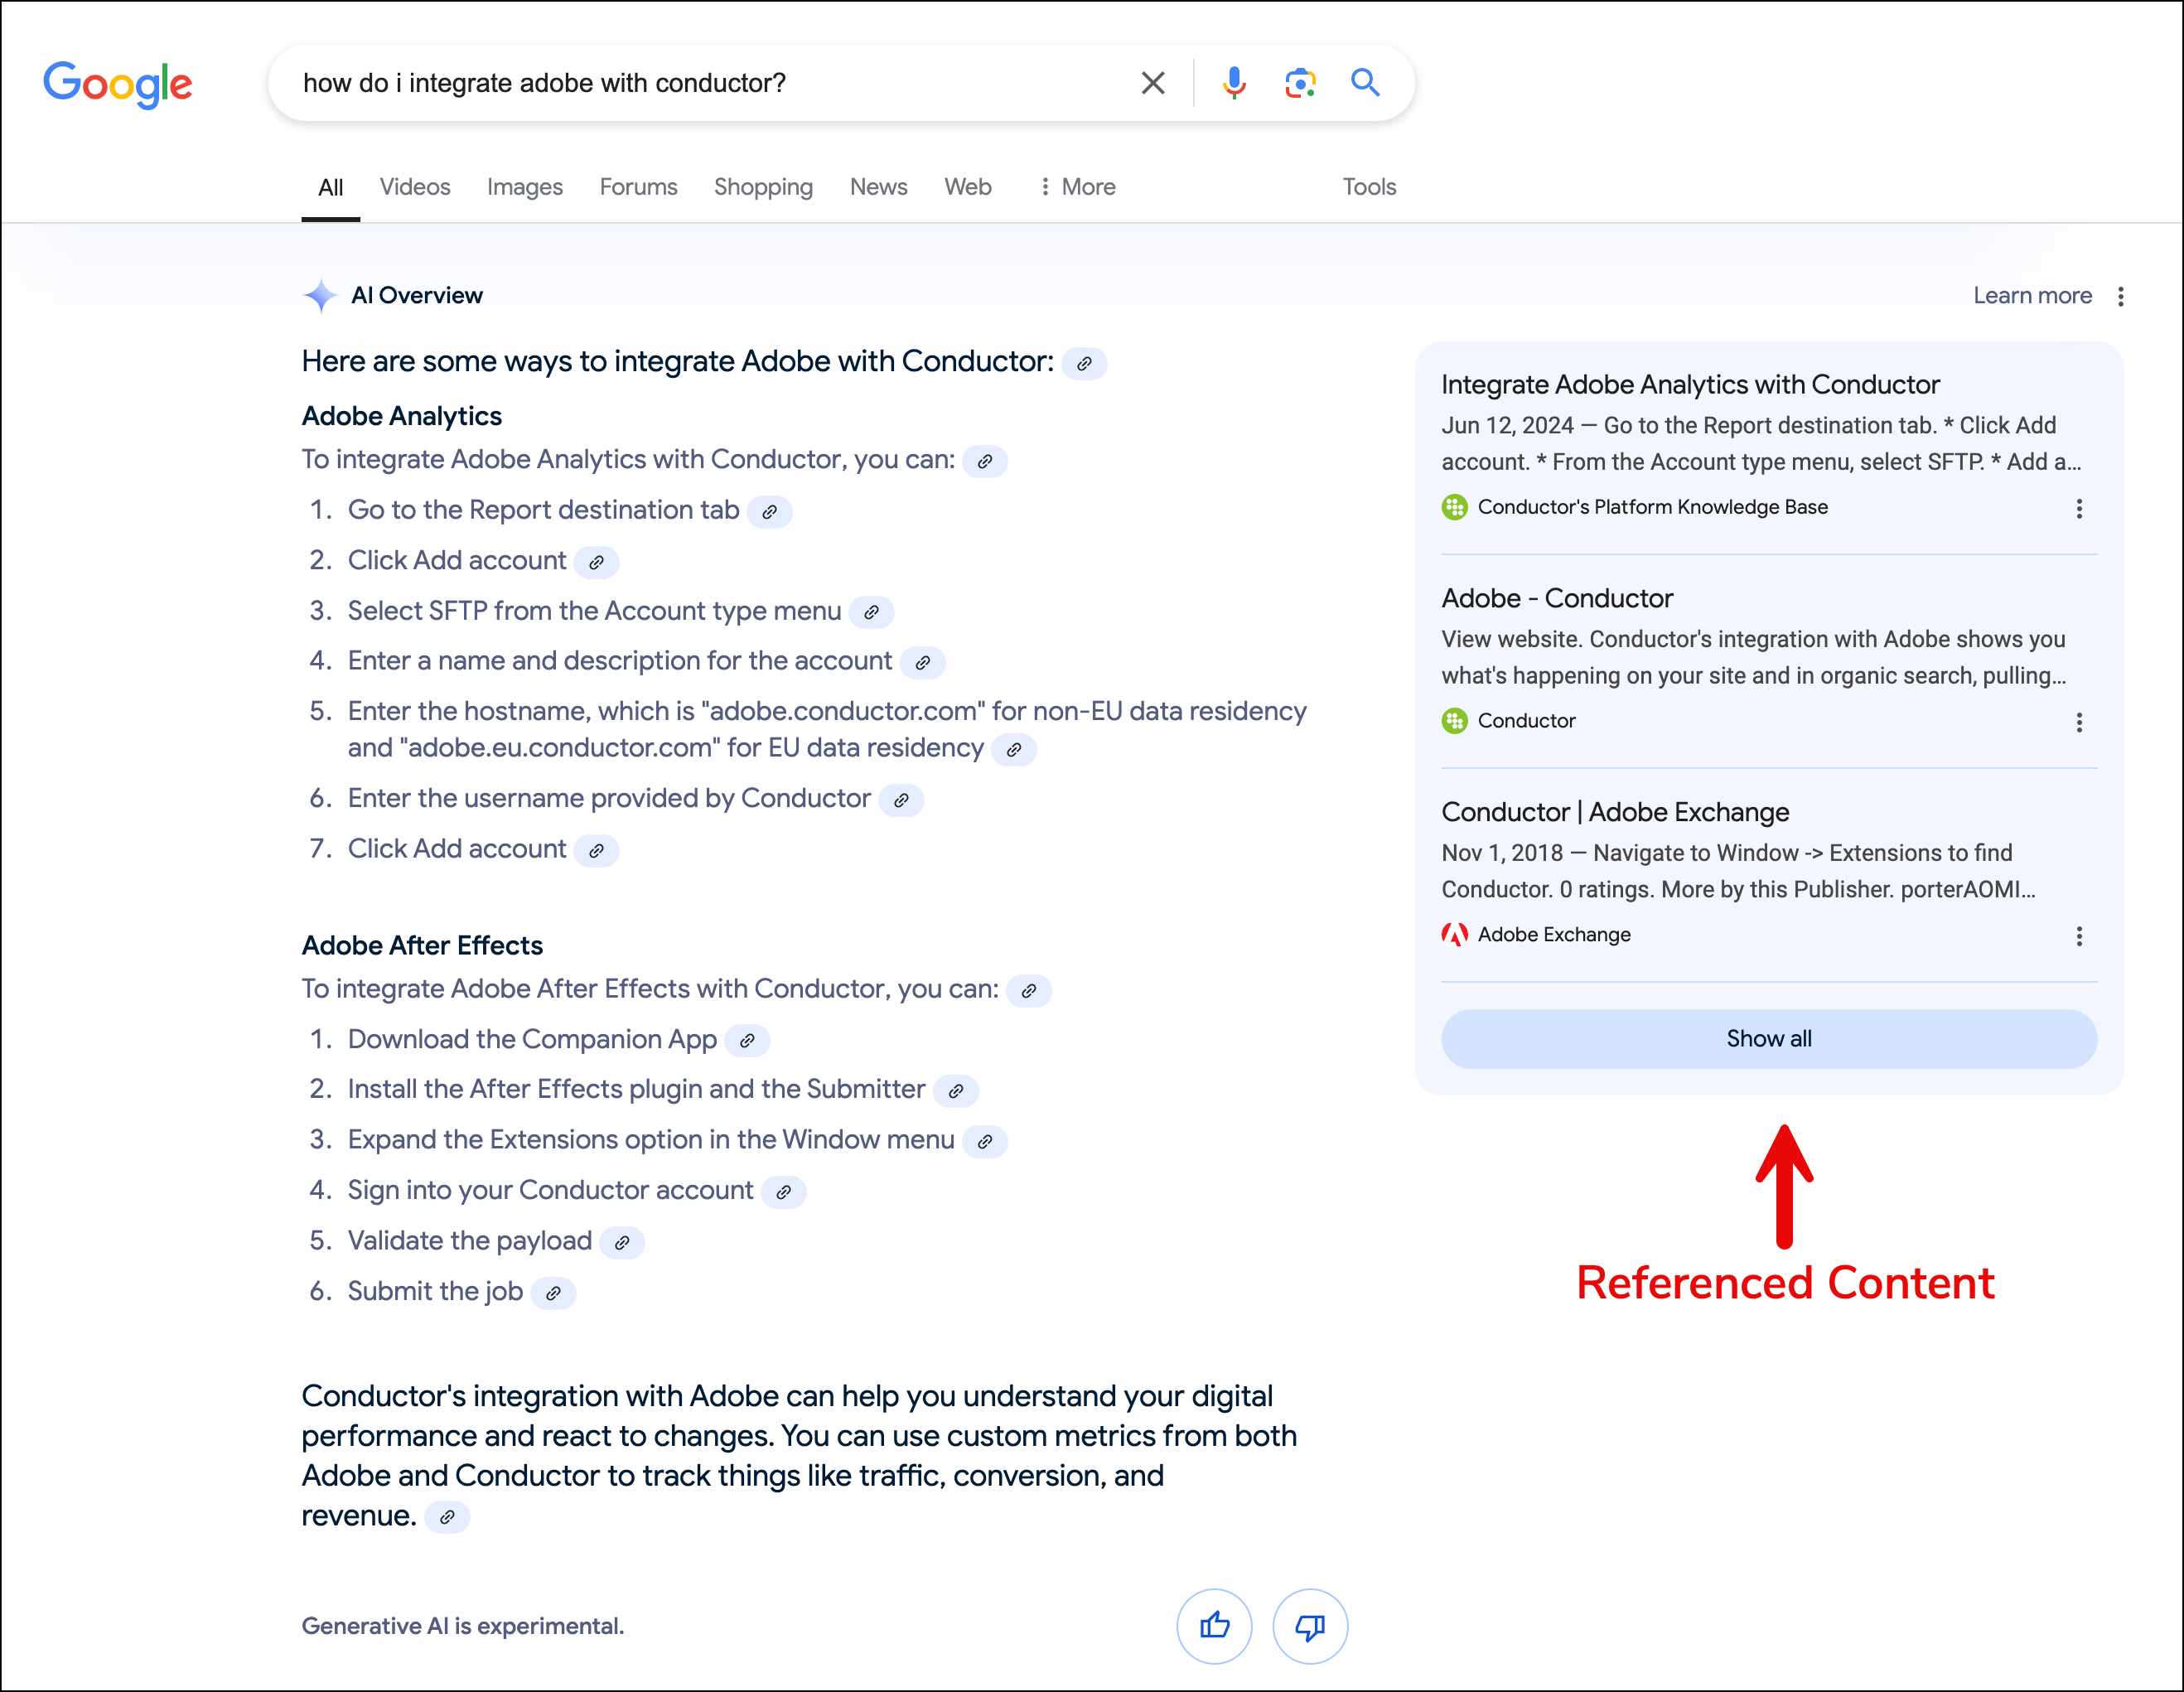Switch to the Forums tab
This screenshot has width=2184, height=1692.
(x=638, y=187)
